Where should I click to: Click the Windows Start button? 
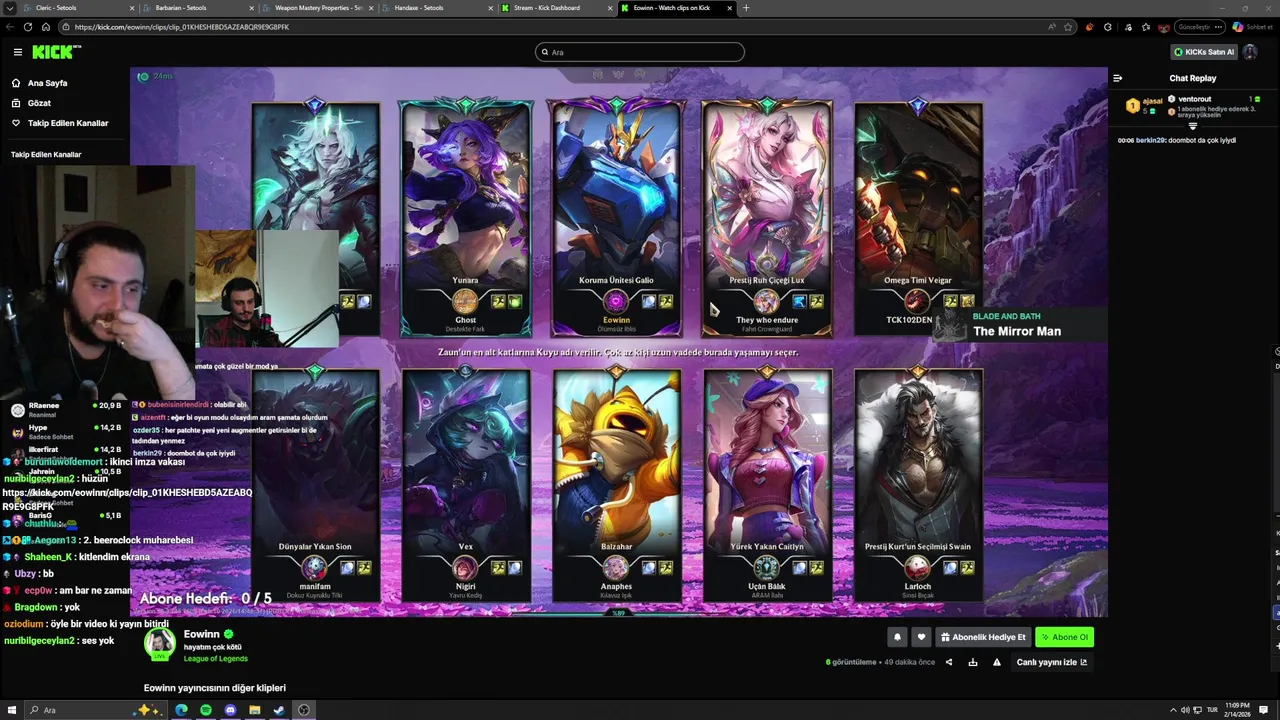12,710
